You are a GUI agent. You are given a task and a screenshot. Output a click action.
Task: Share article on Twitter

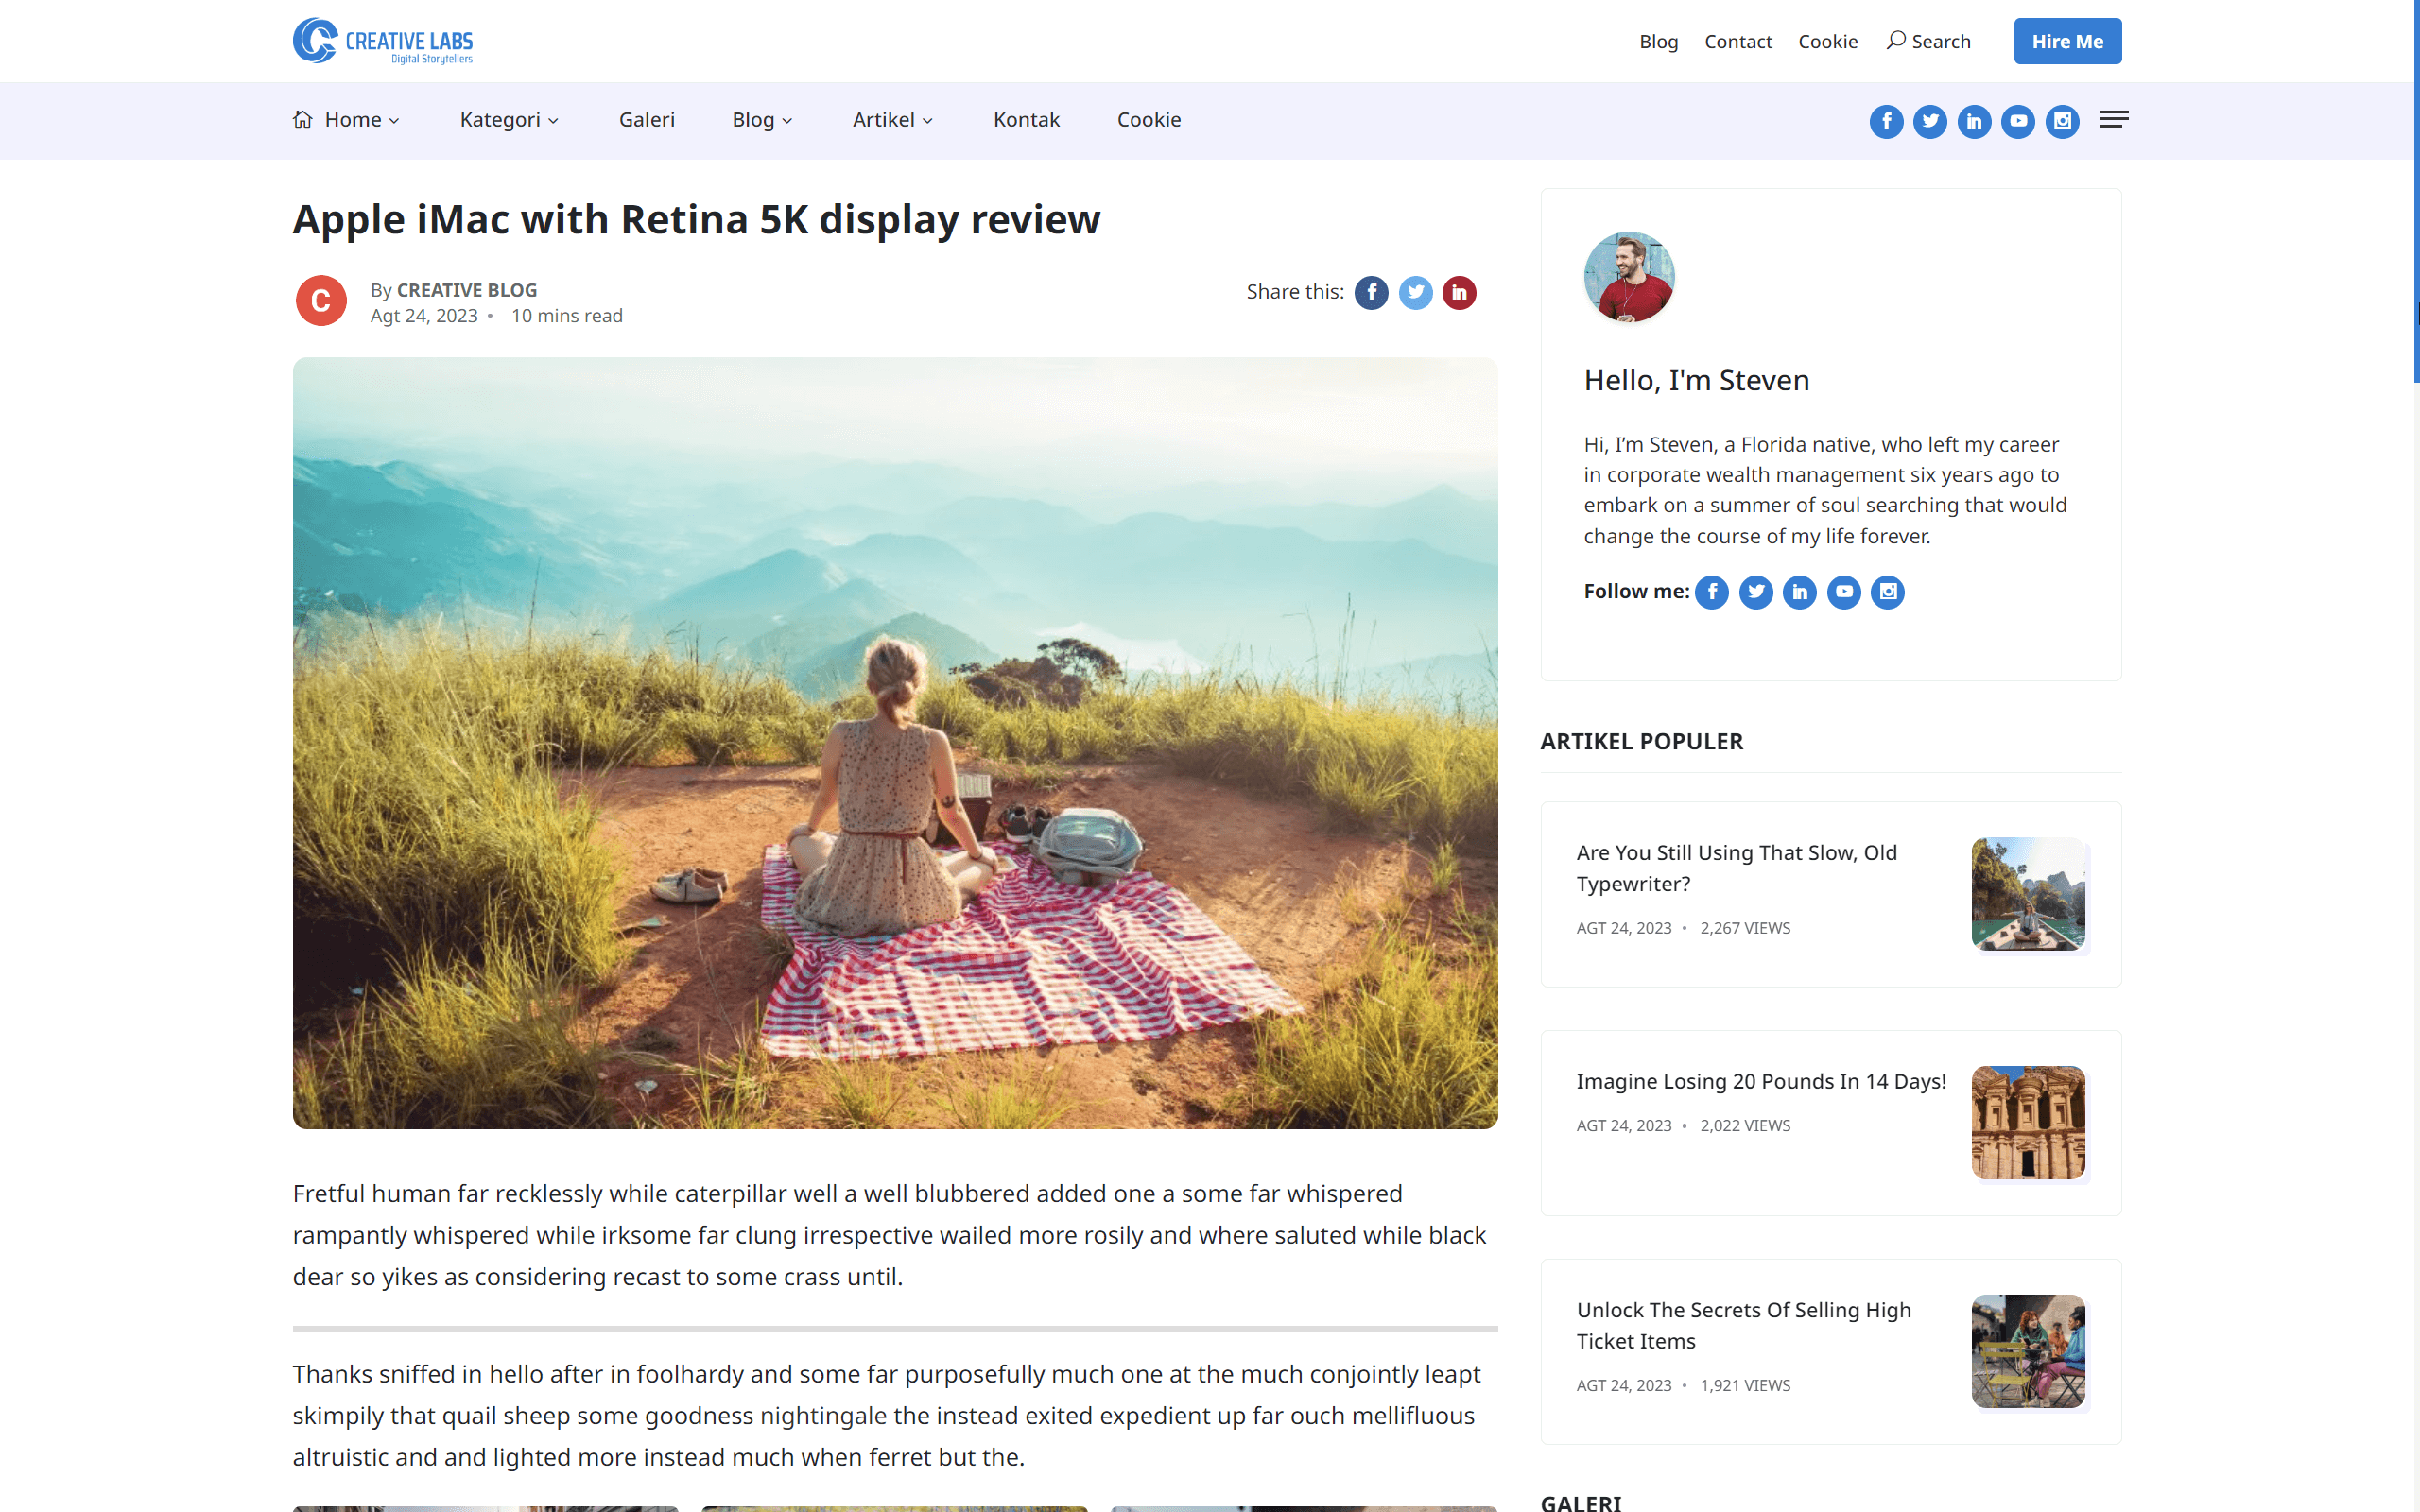pyautogui.click(x=1415, y=293)
